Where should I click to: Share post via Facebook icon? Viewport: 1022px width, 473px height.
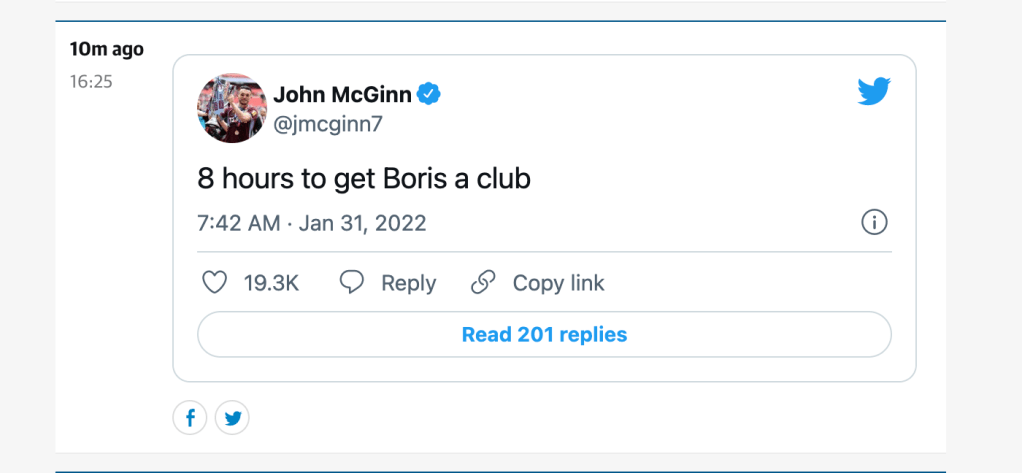pos(190,418)
